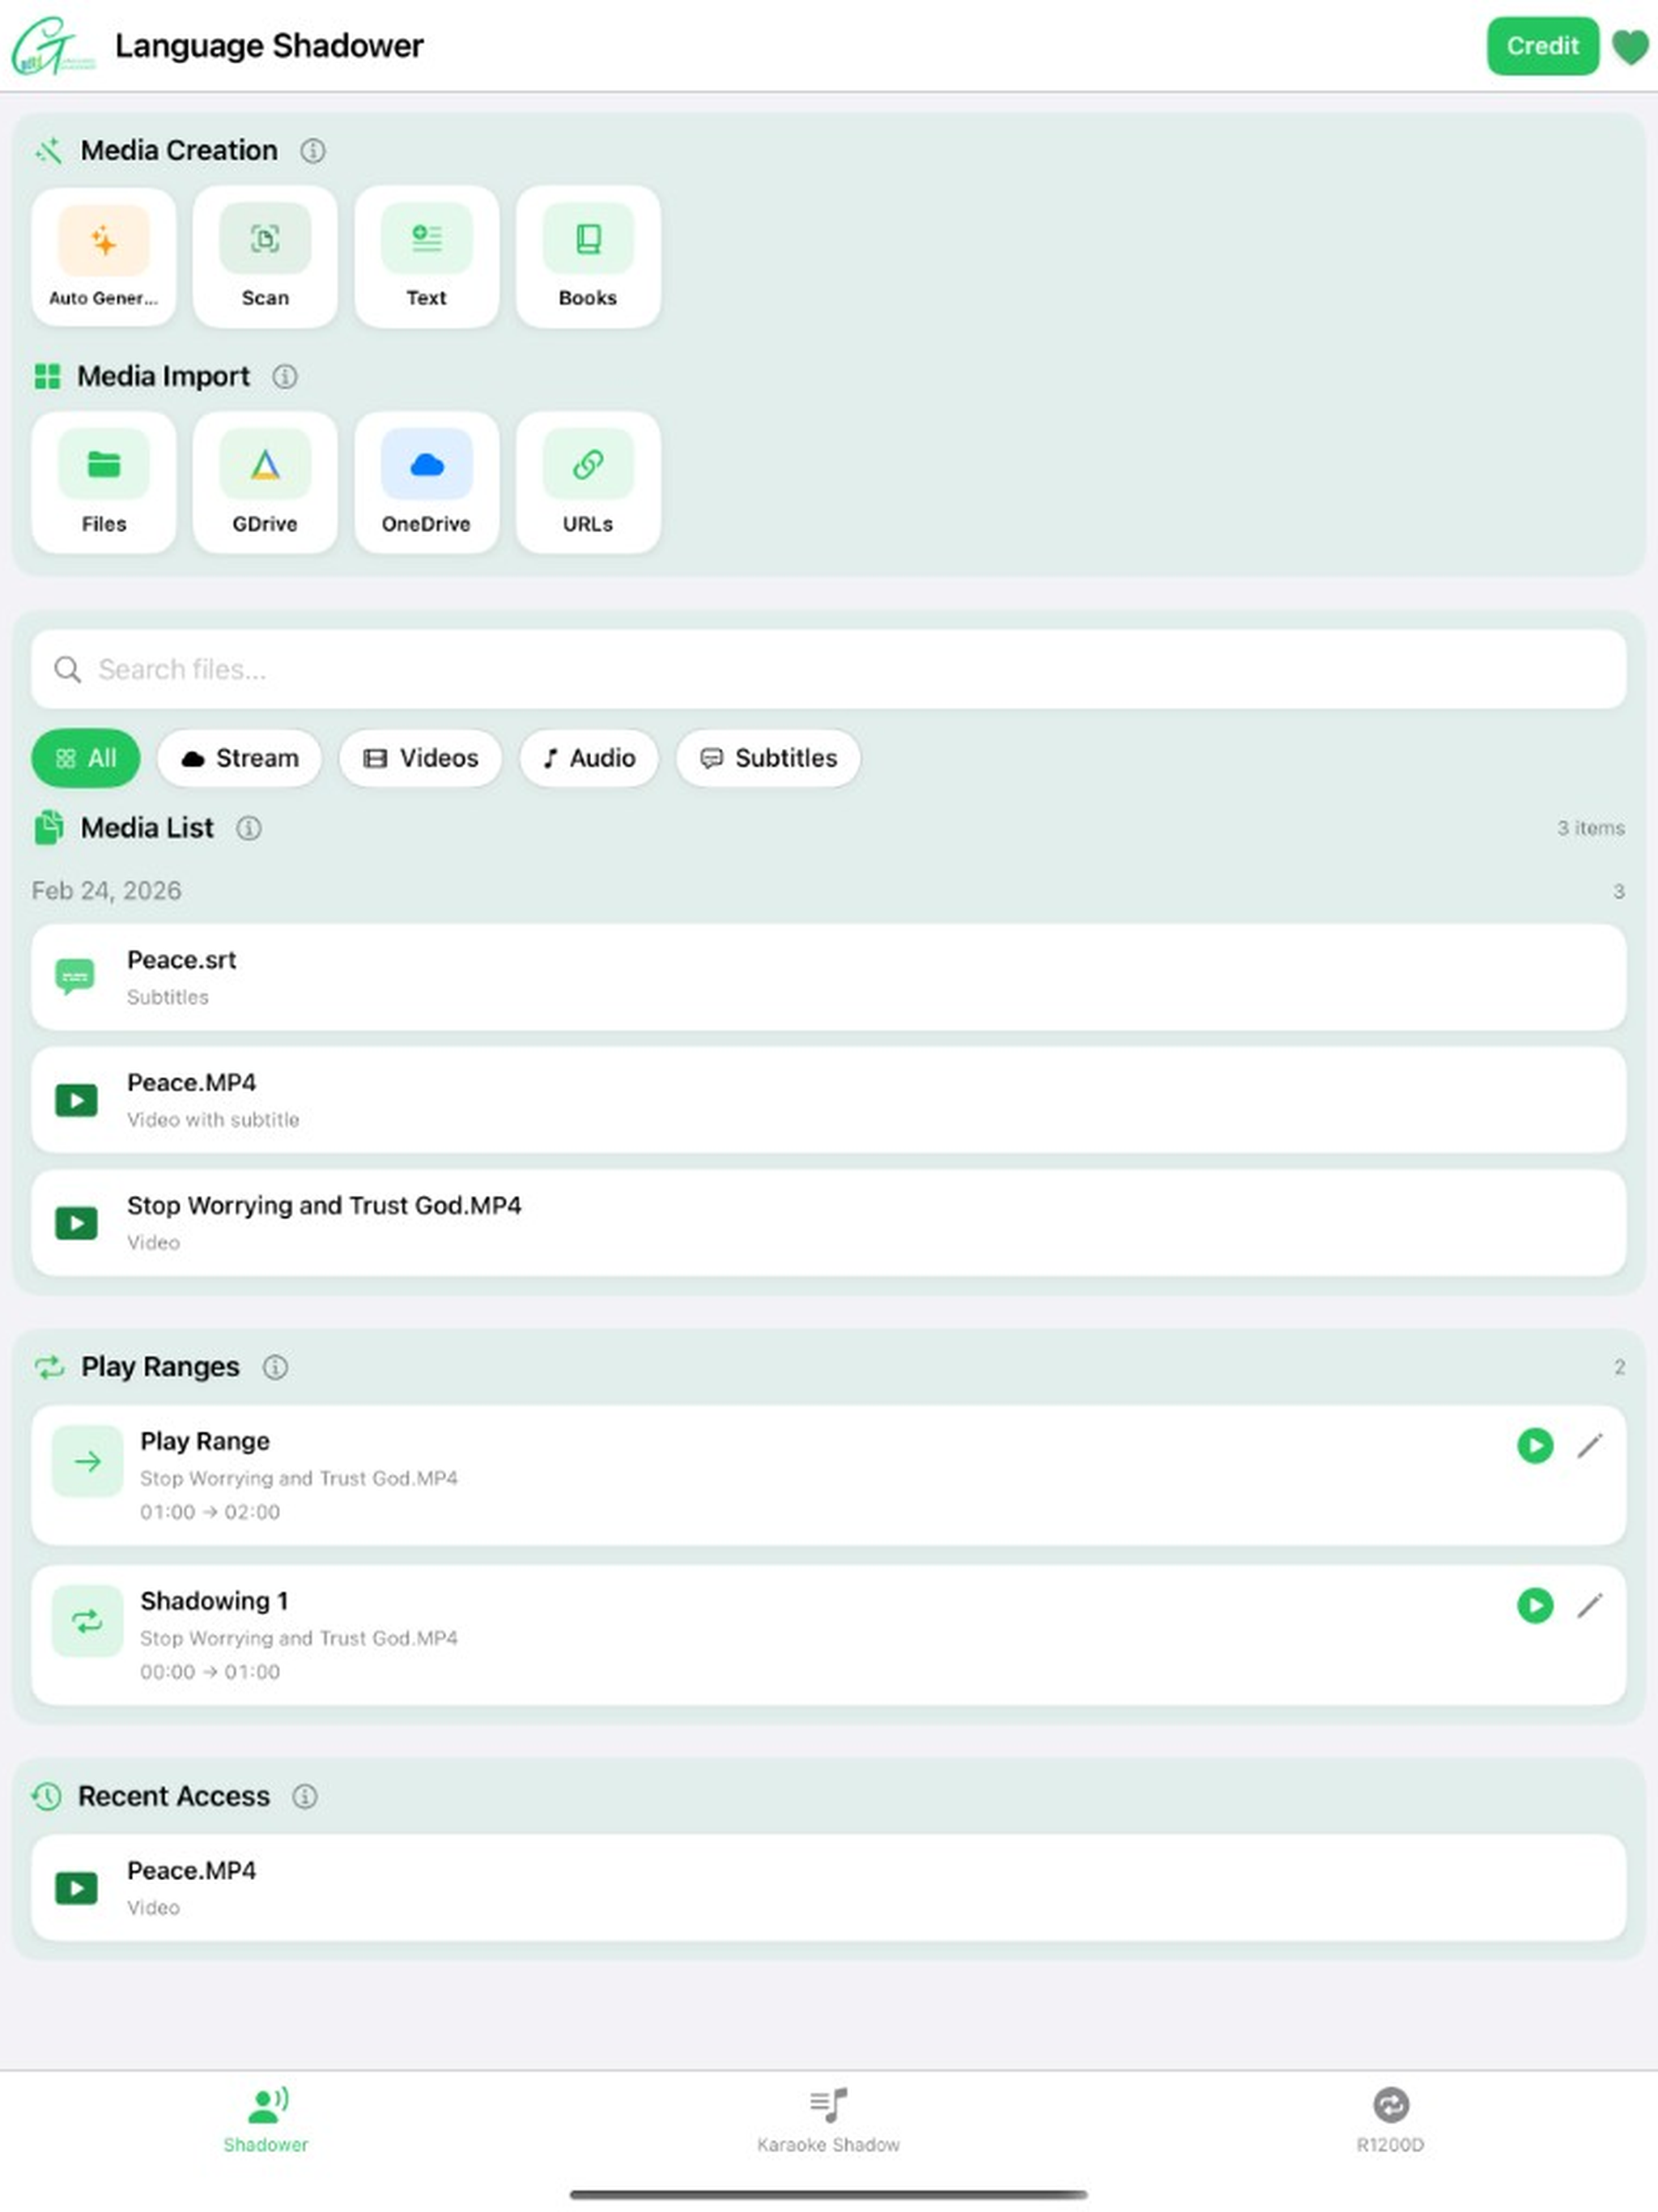
Task: Show info for Media Import section
Action: [285, 377]
